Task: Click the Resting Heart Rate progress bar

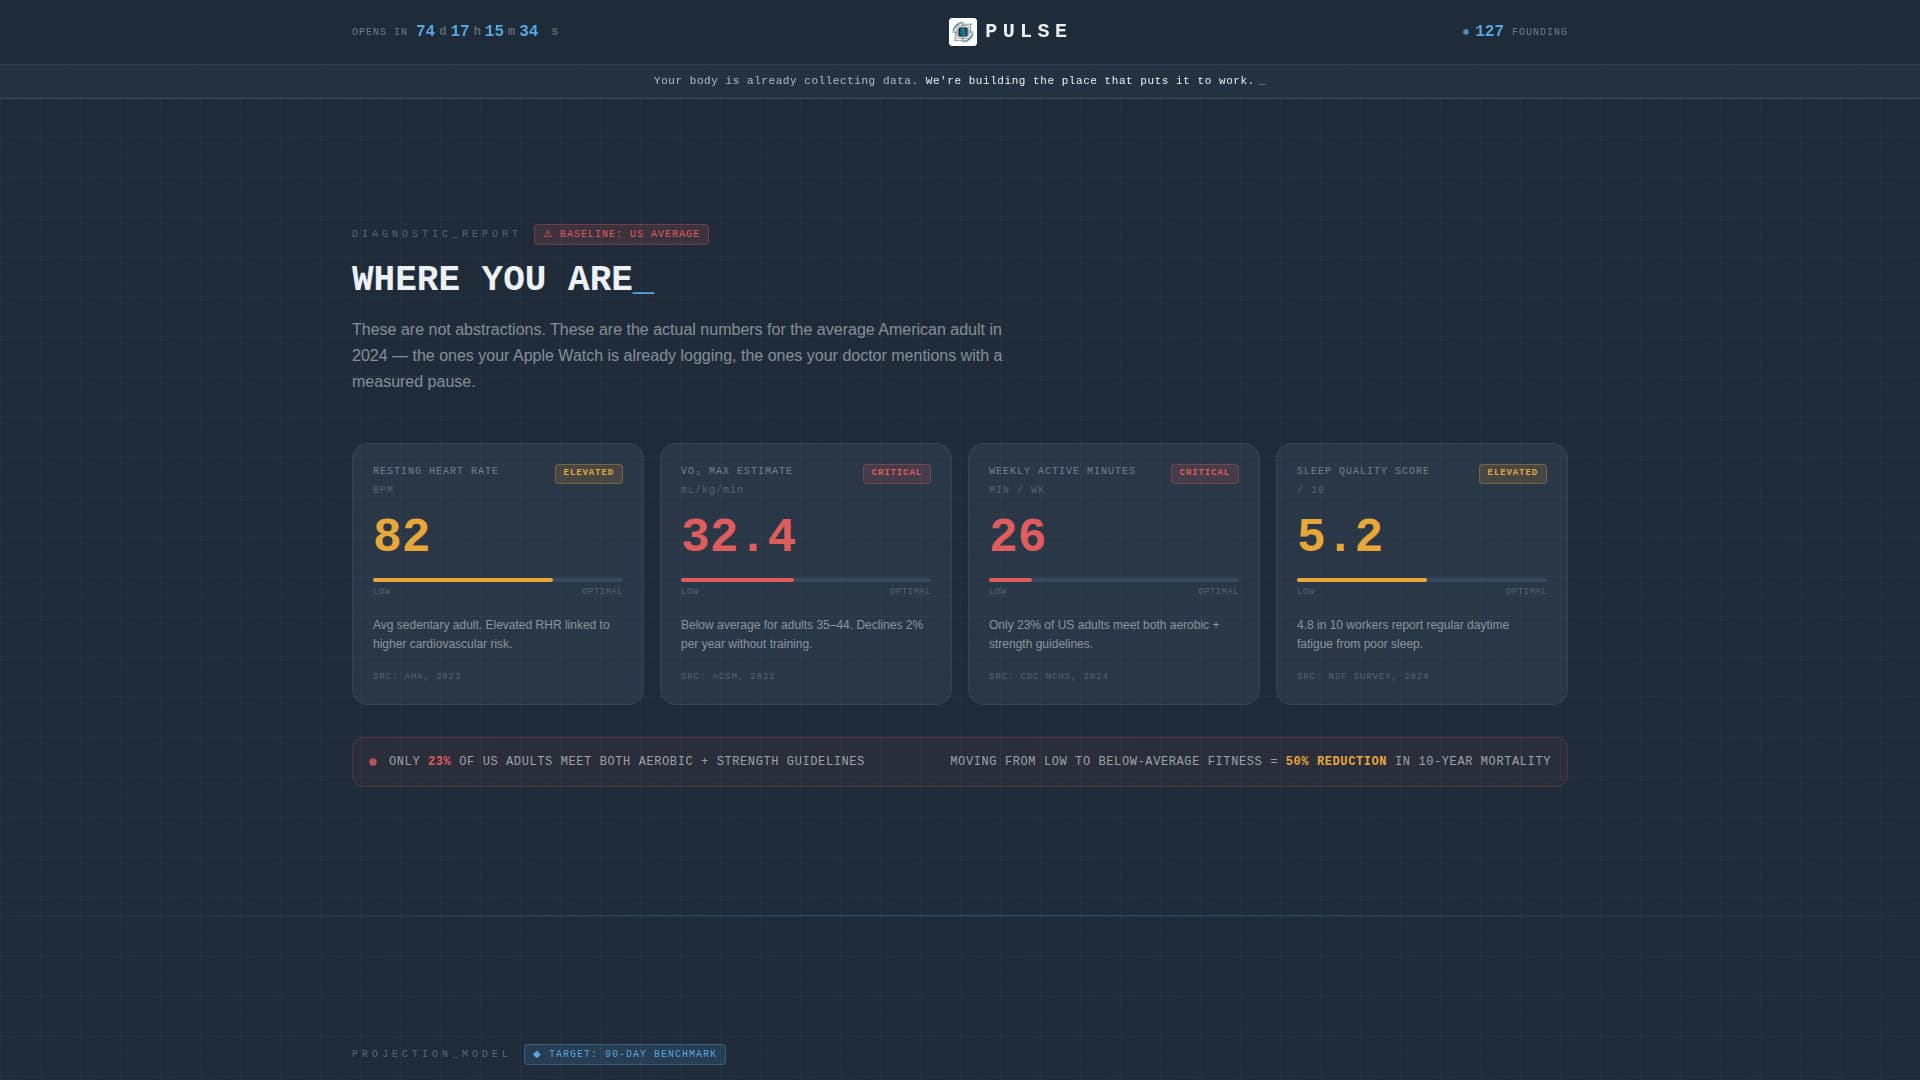Action: (498, 580)
